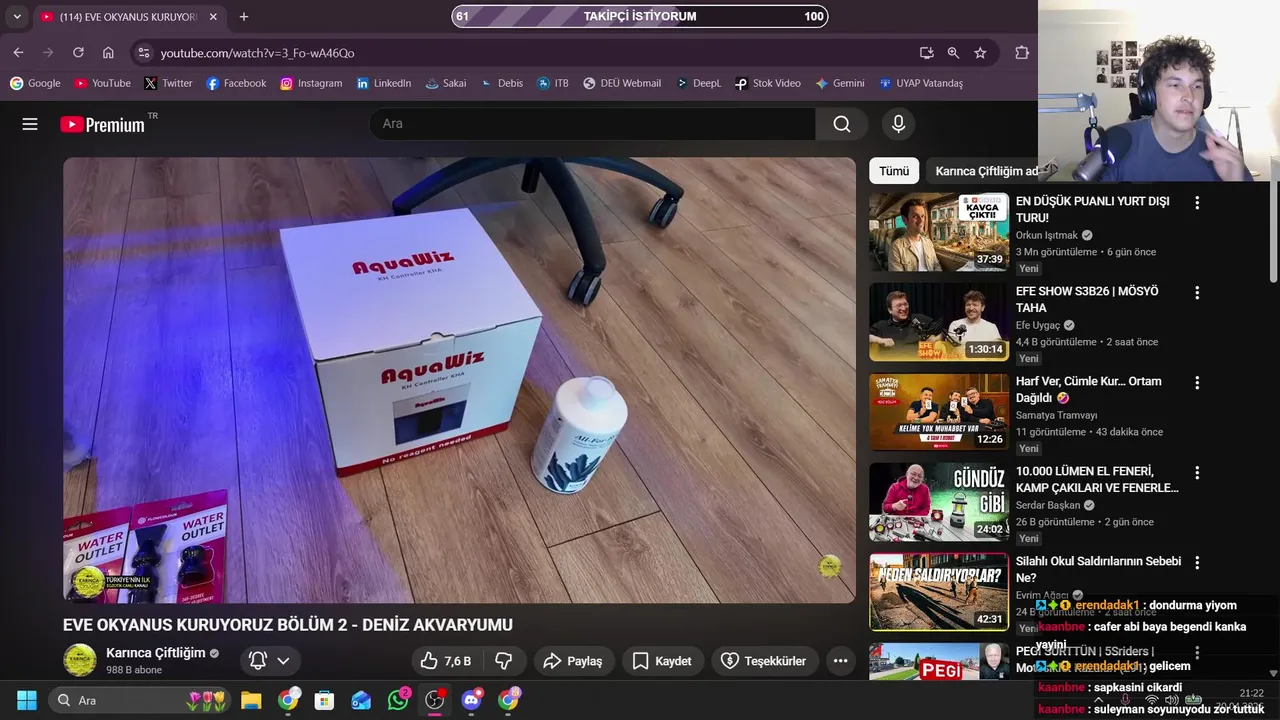Viewport: 1280px width, 720px height.
Task: Go to browser home page icon
Action: click(108, 53)
